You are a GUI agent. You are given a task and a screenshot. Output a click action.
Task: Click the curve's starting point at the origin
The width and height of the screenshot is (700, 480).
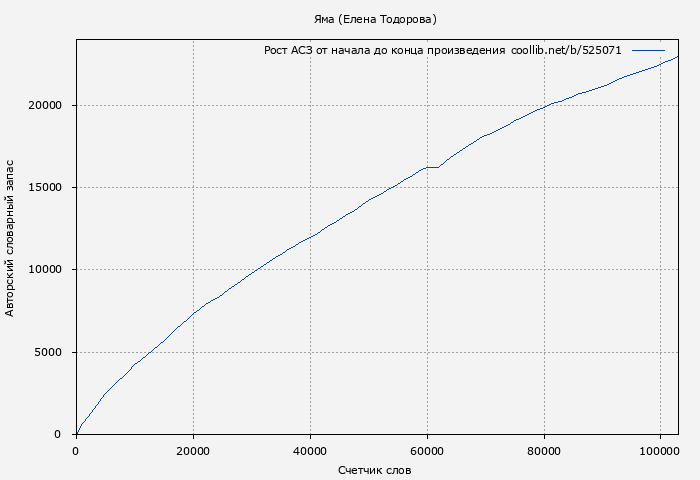(x=77, y=433)
